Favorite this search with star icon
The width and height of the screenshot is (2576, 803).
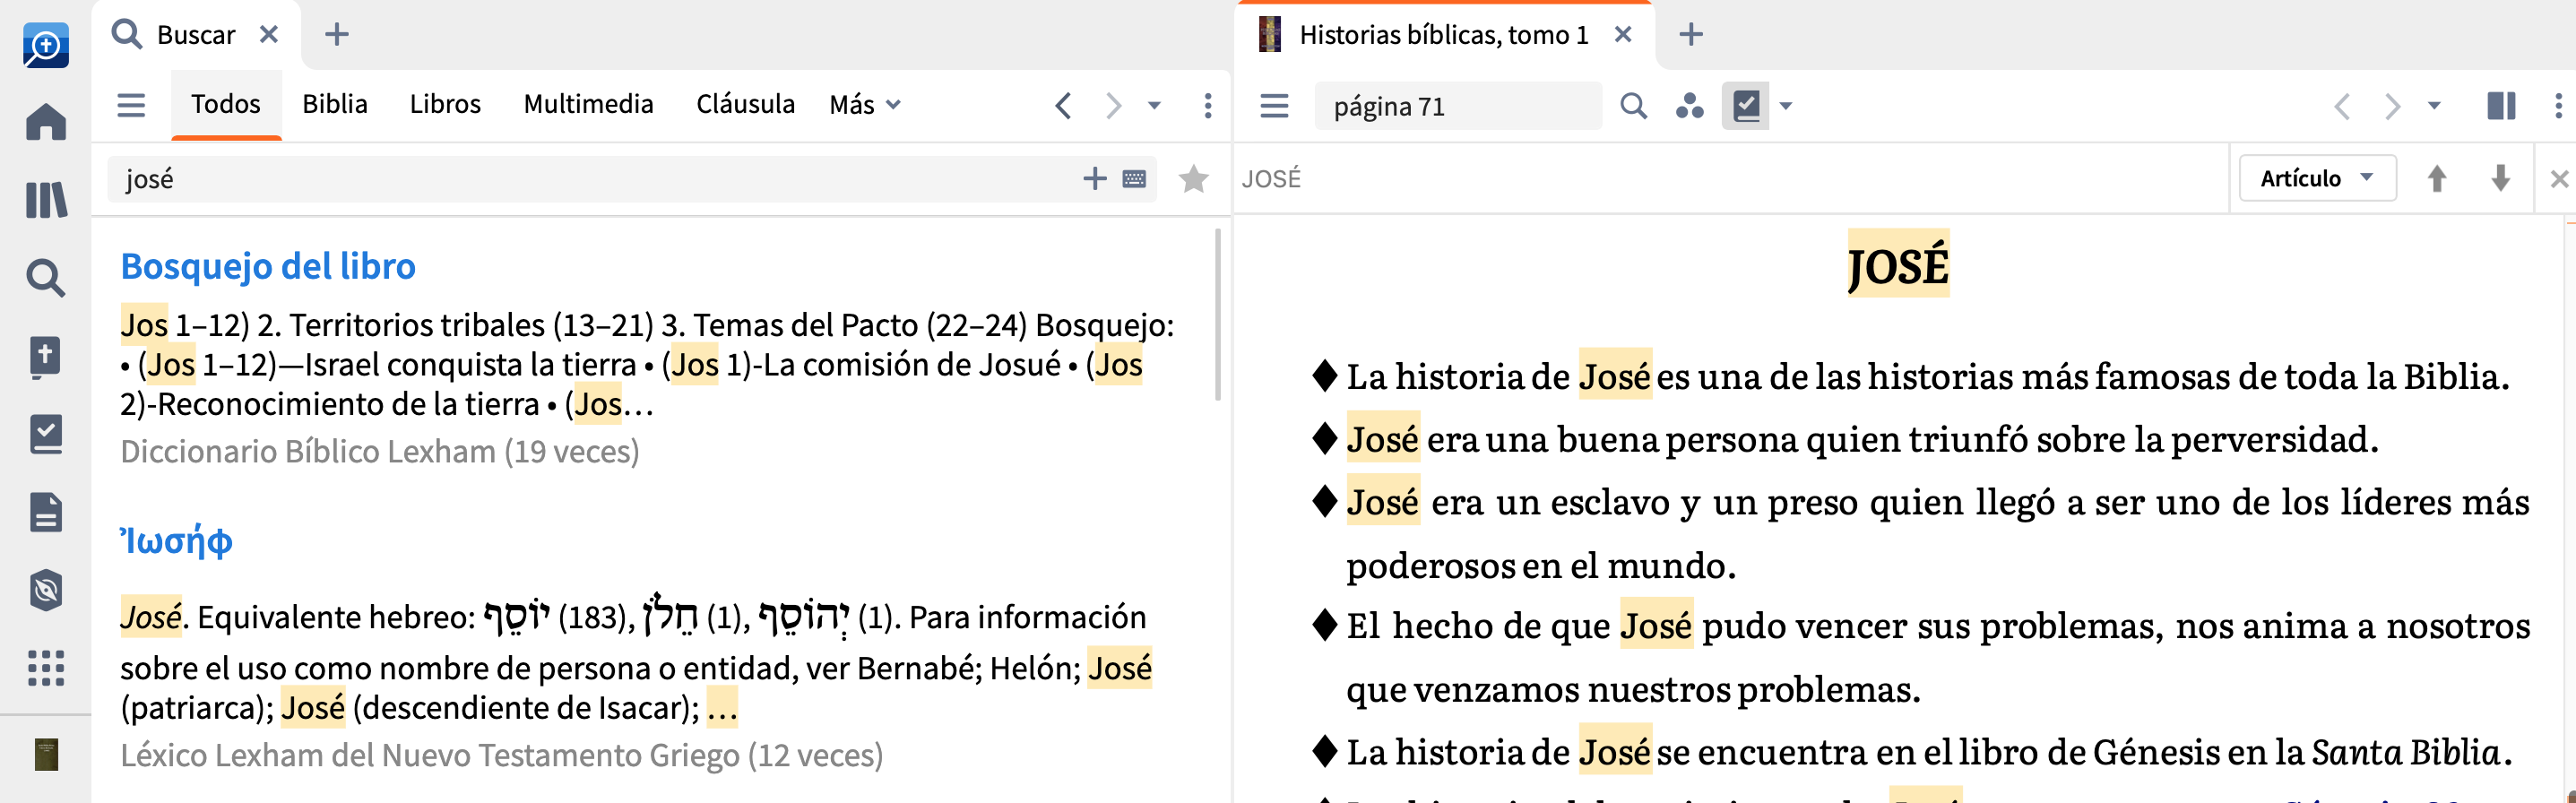click(1194, 178)
